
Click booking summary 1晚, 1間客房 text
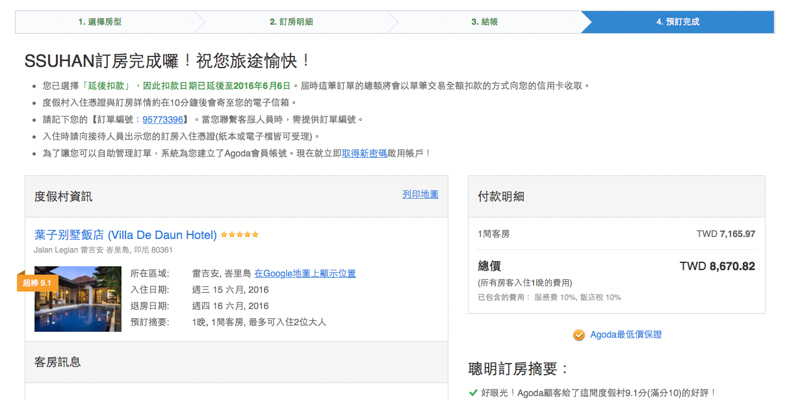point(259,322)
